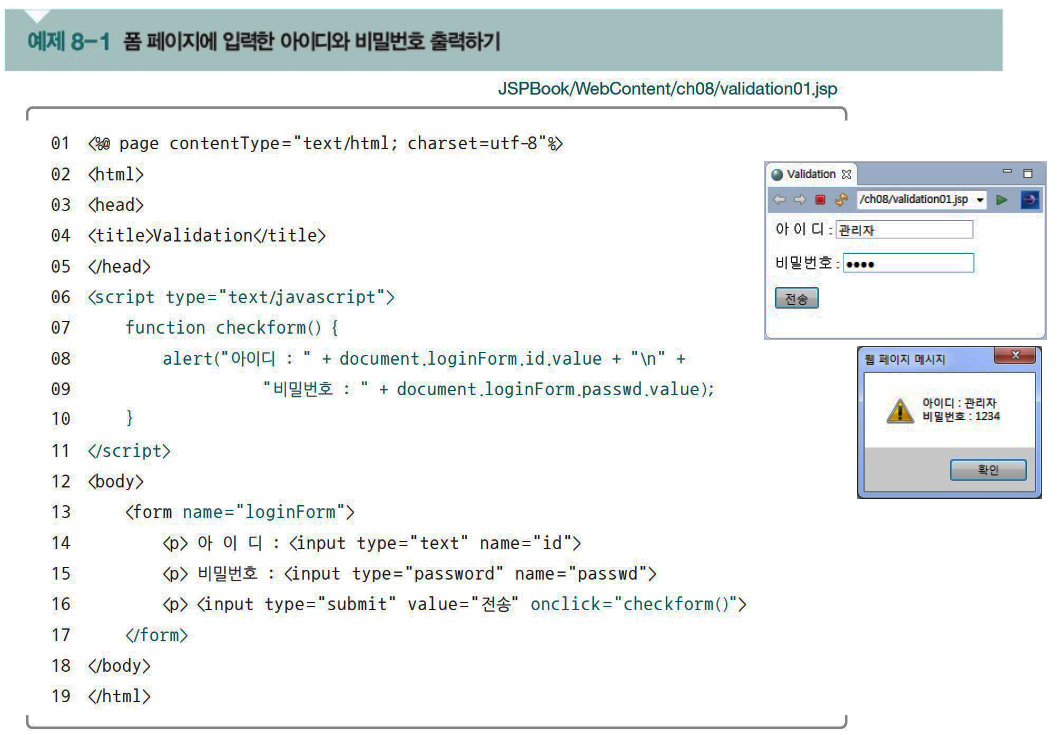The image size is (1059, 735).
Task: Click code line 04 title Validation tag
Action: pyautogui.click(x=207, y=235)
